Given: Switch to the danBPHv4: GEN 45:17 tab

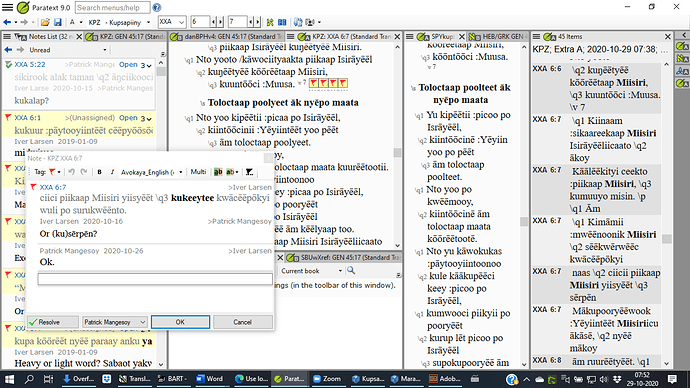Looking at the screenshot, I should click(x=227, y=37).
